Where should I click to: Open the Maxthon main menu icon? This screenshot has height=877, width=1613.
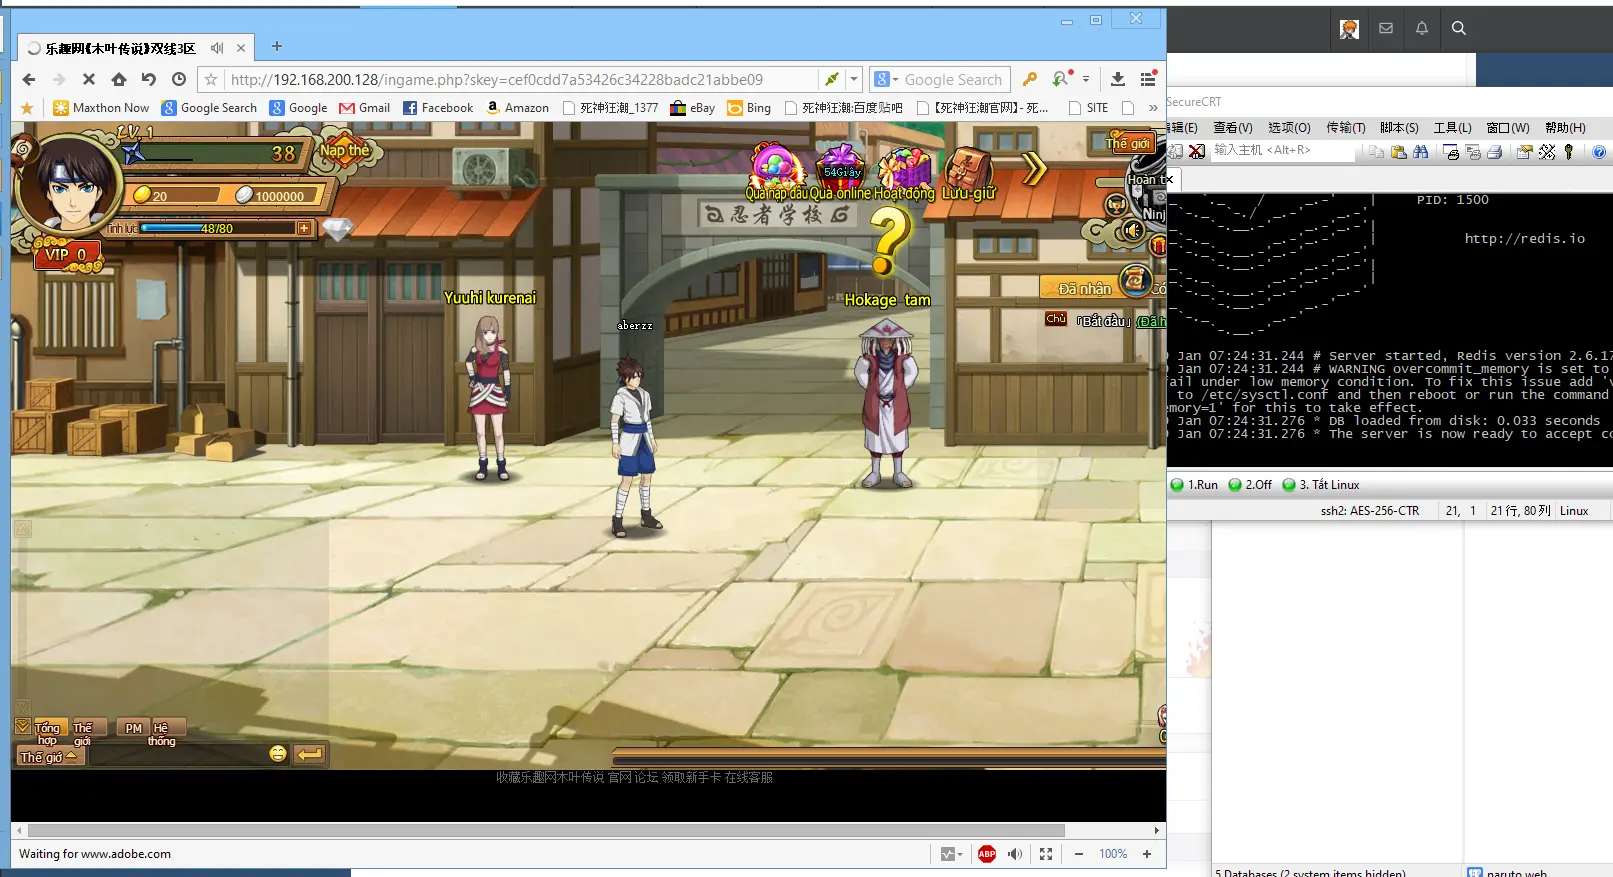(1148, 79)
